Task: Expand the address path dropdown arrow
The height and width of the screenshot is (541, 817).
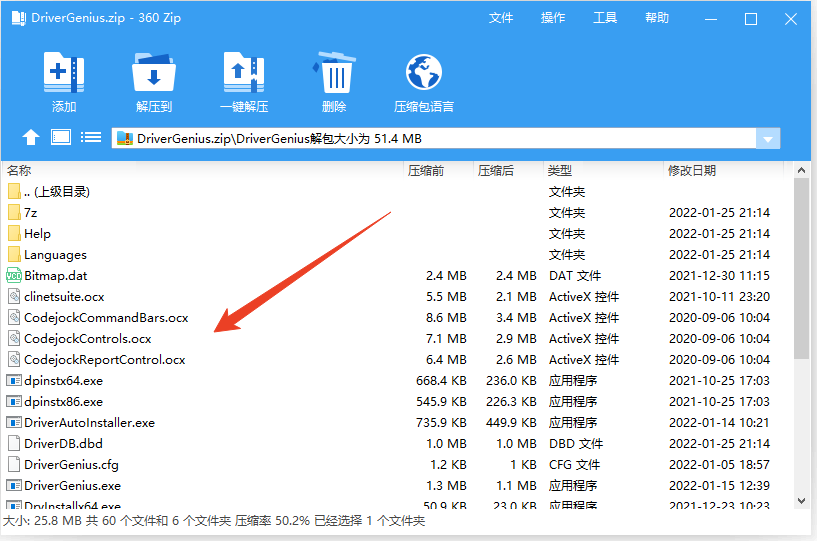Action: [x=768, y=139]
